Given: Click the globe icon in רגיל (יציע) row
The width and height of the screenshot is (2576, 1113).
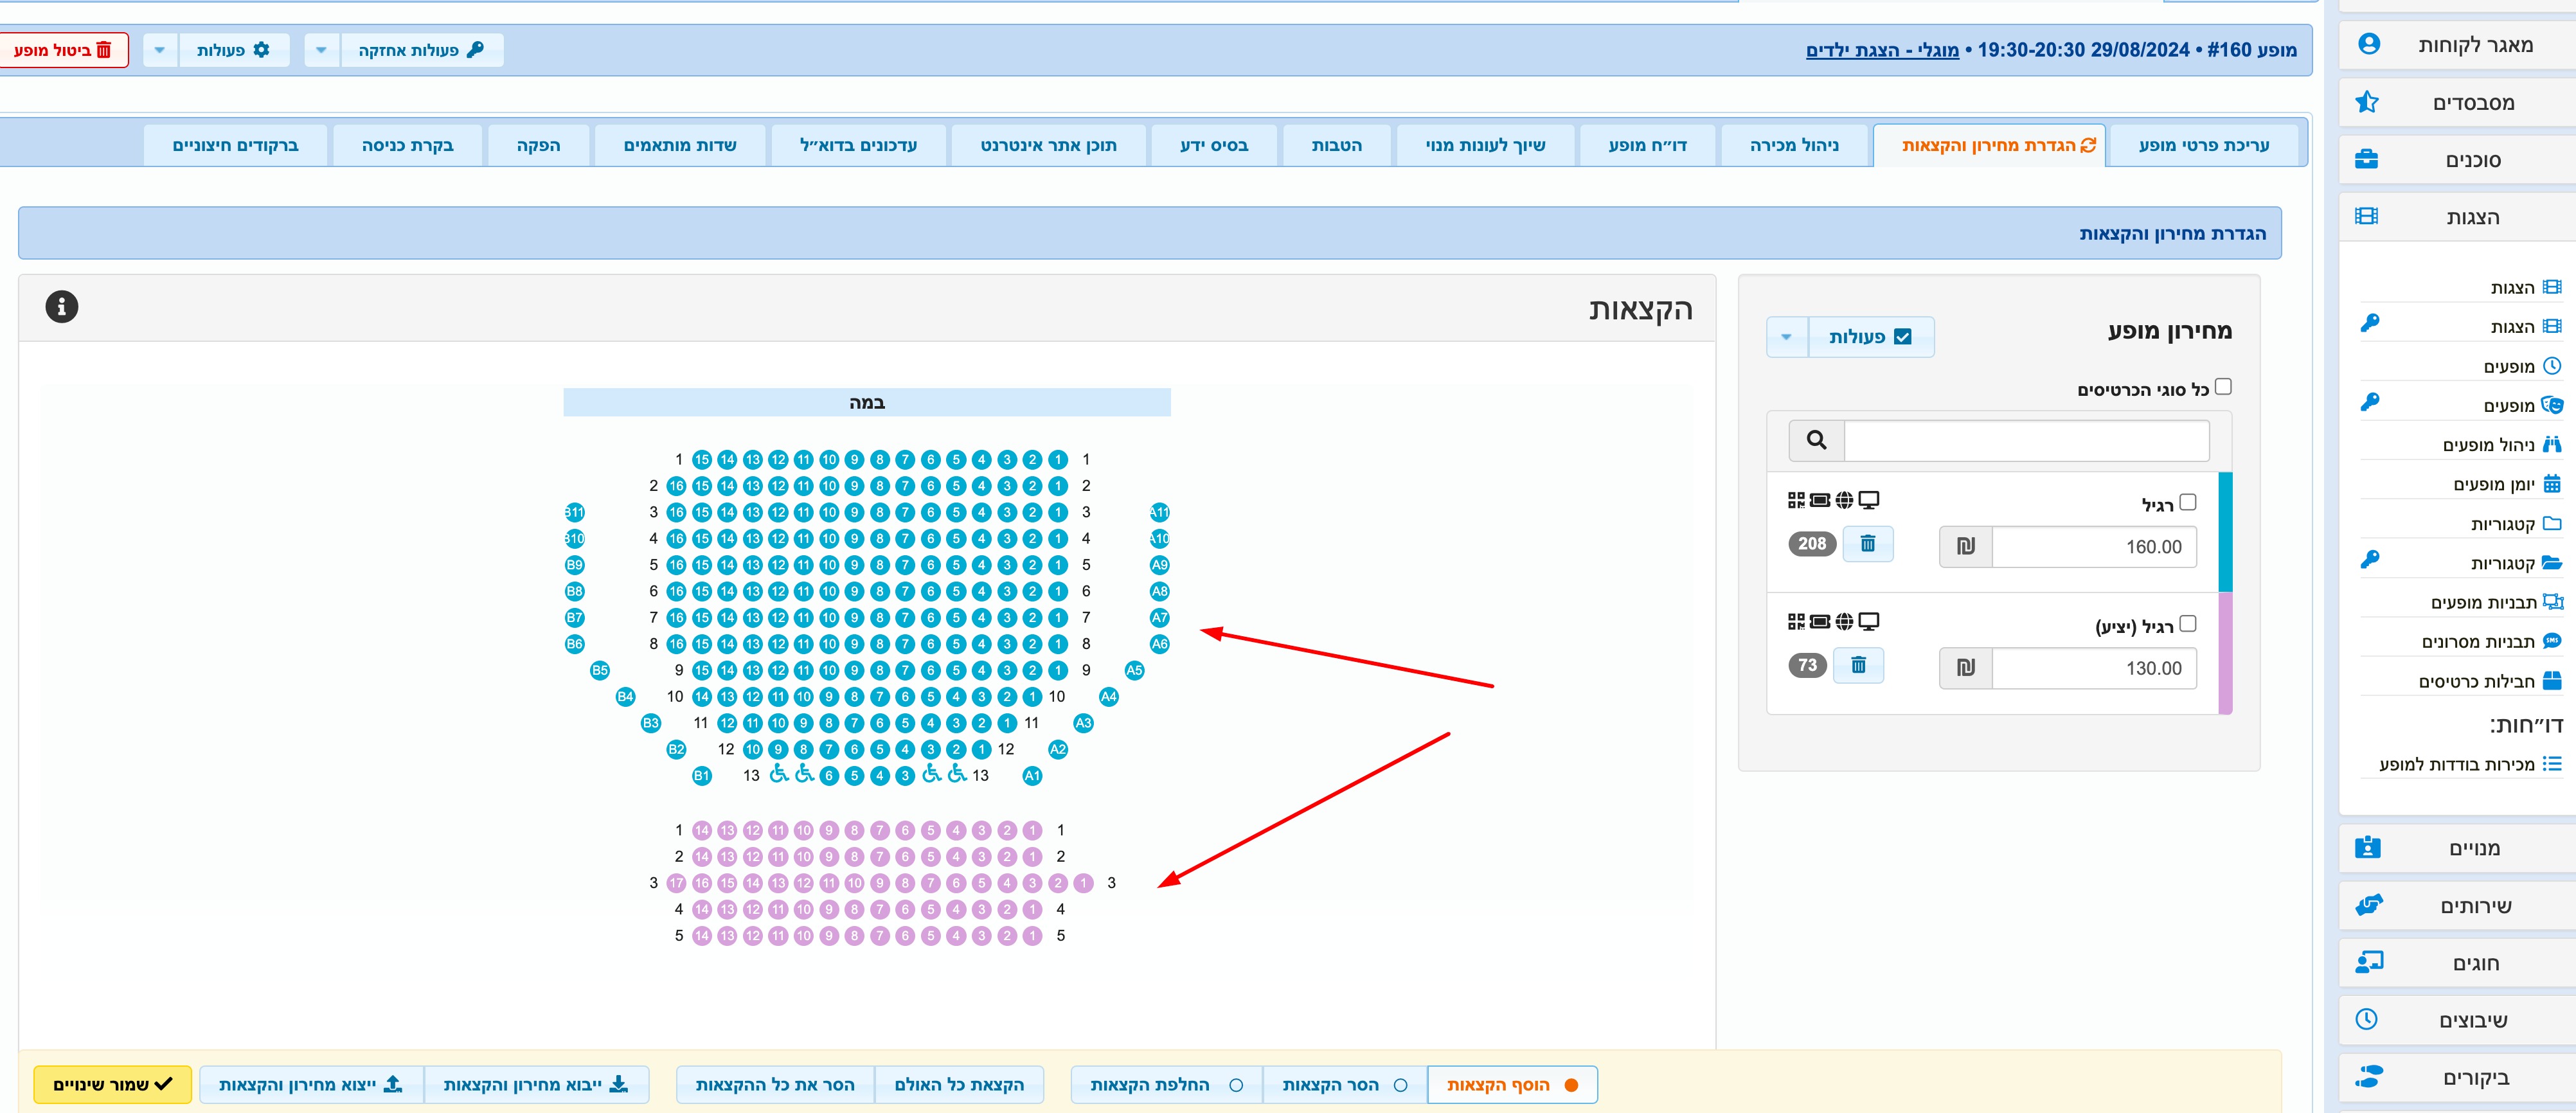Looking at the screenshot, I should [x=1844, y=622].
